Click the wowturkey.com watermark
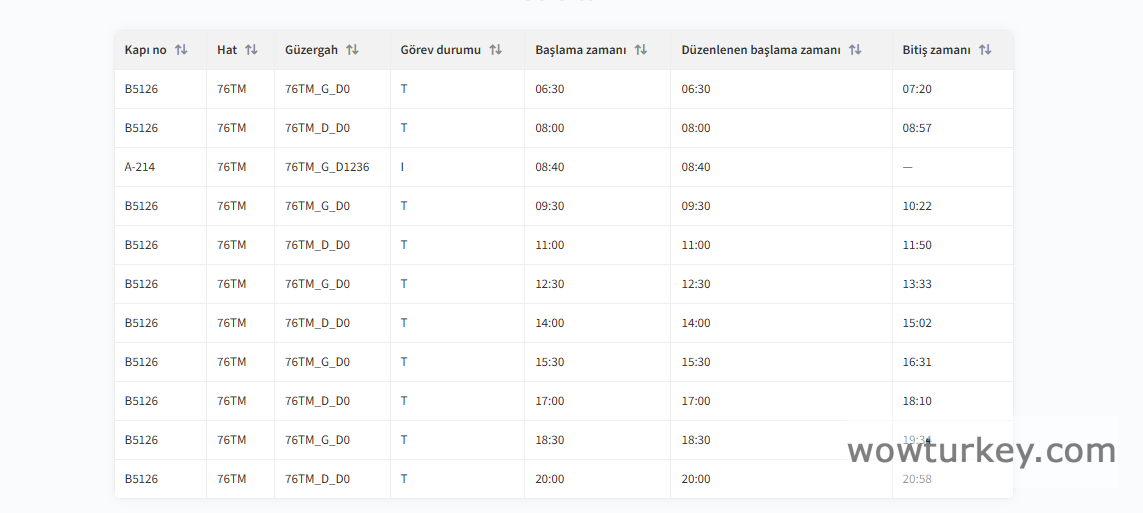The image size is (1143, 513). [981, 452]
